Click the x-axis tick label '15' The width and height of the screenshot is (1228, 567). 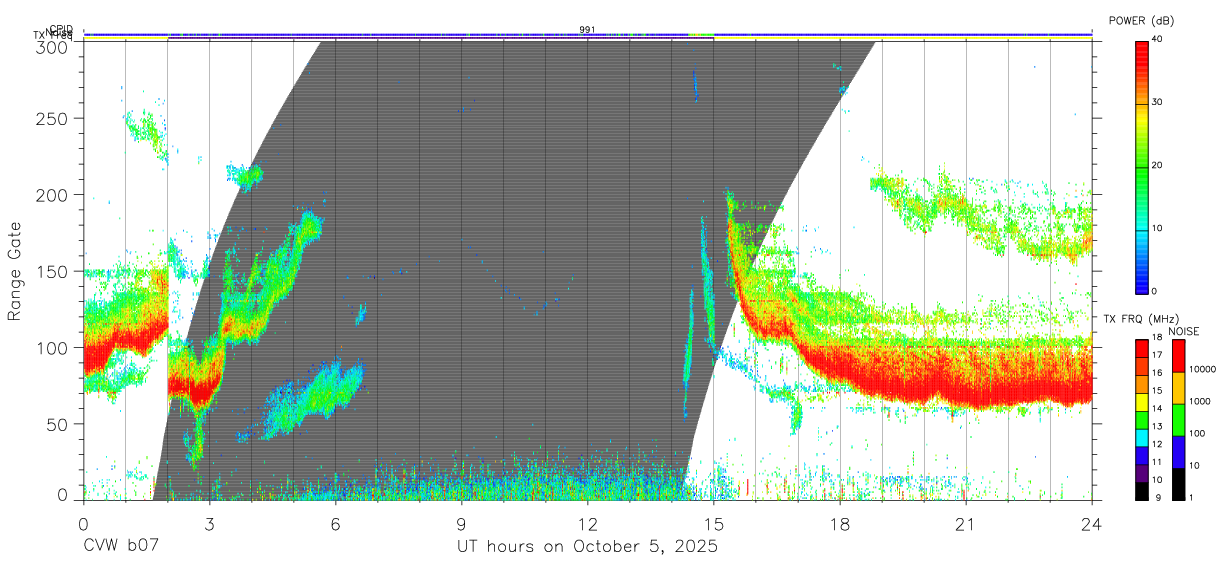pos(714,523)
